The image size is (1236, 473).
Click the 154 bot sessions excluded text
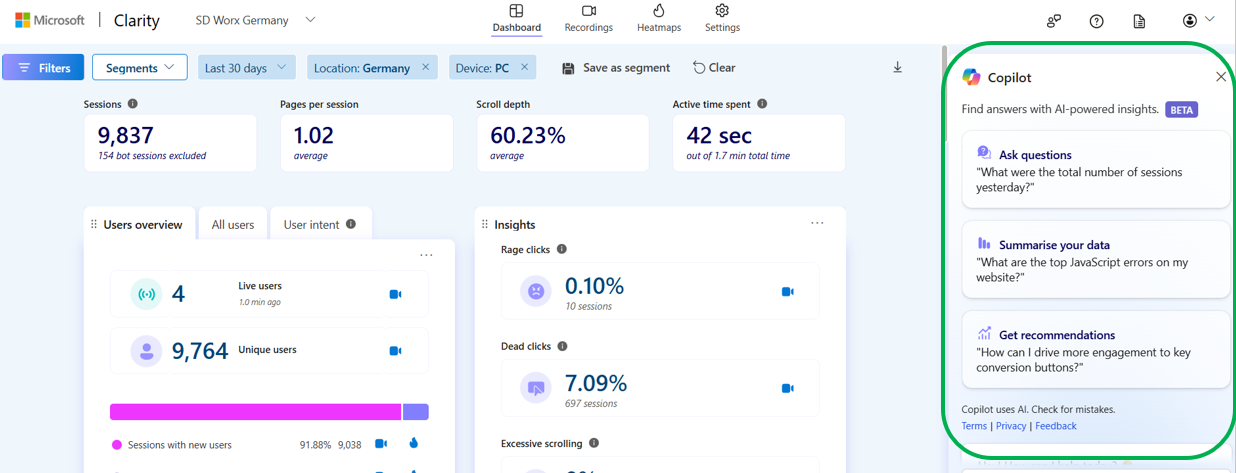pos(152,156)
